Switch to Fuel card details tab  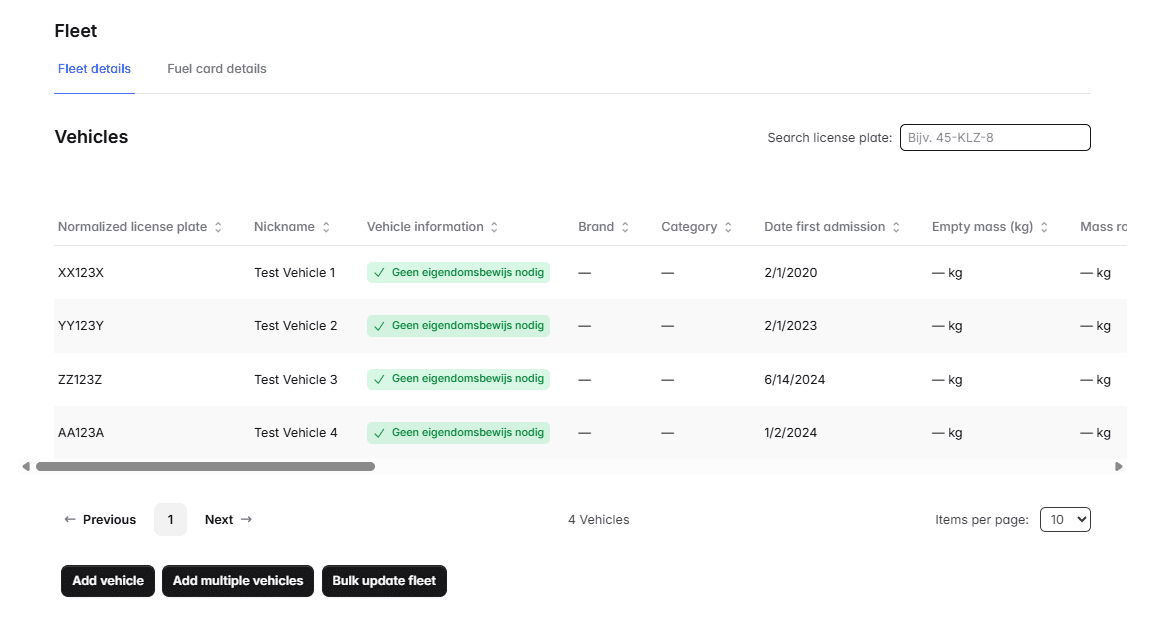[217, 69]
